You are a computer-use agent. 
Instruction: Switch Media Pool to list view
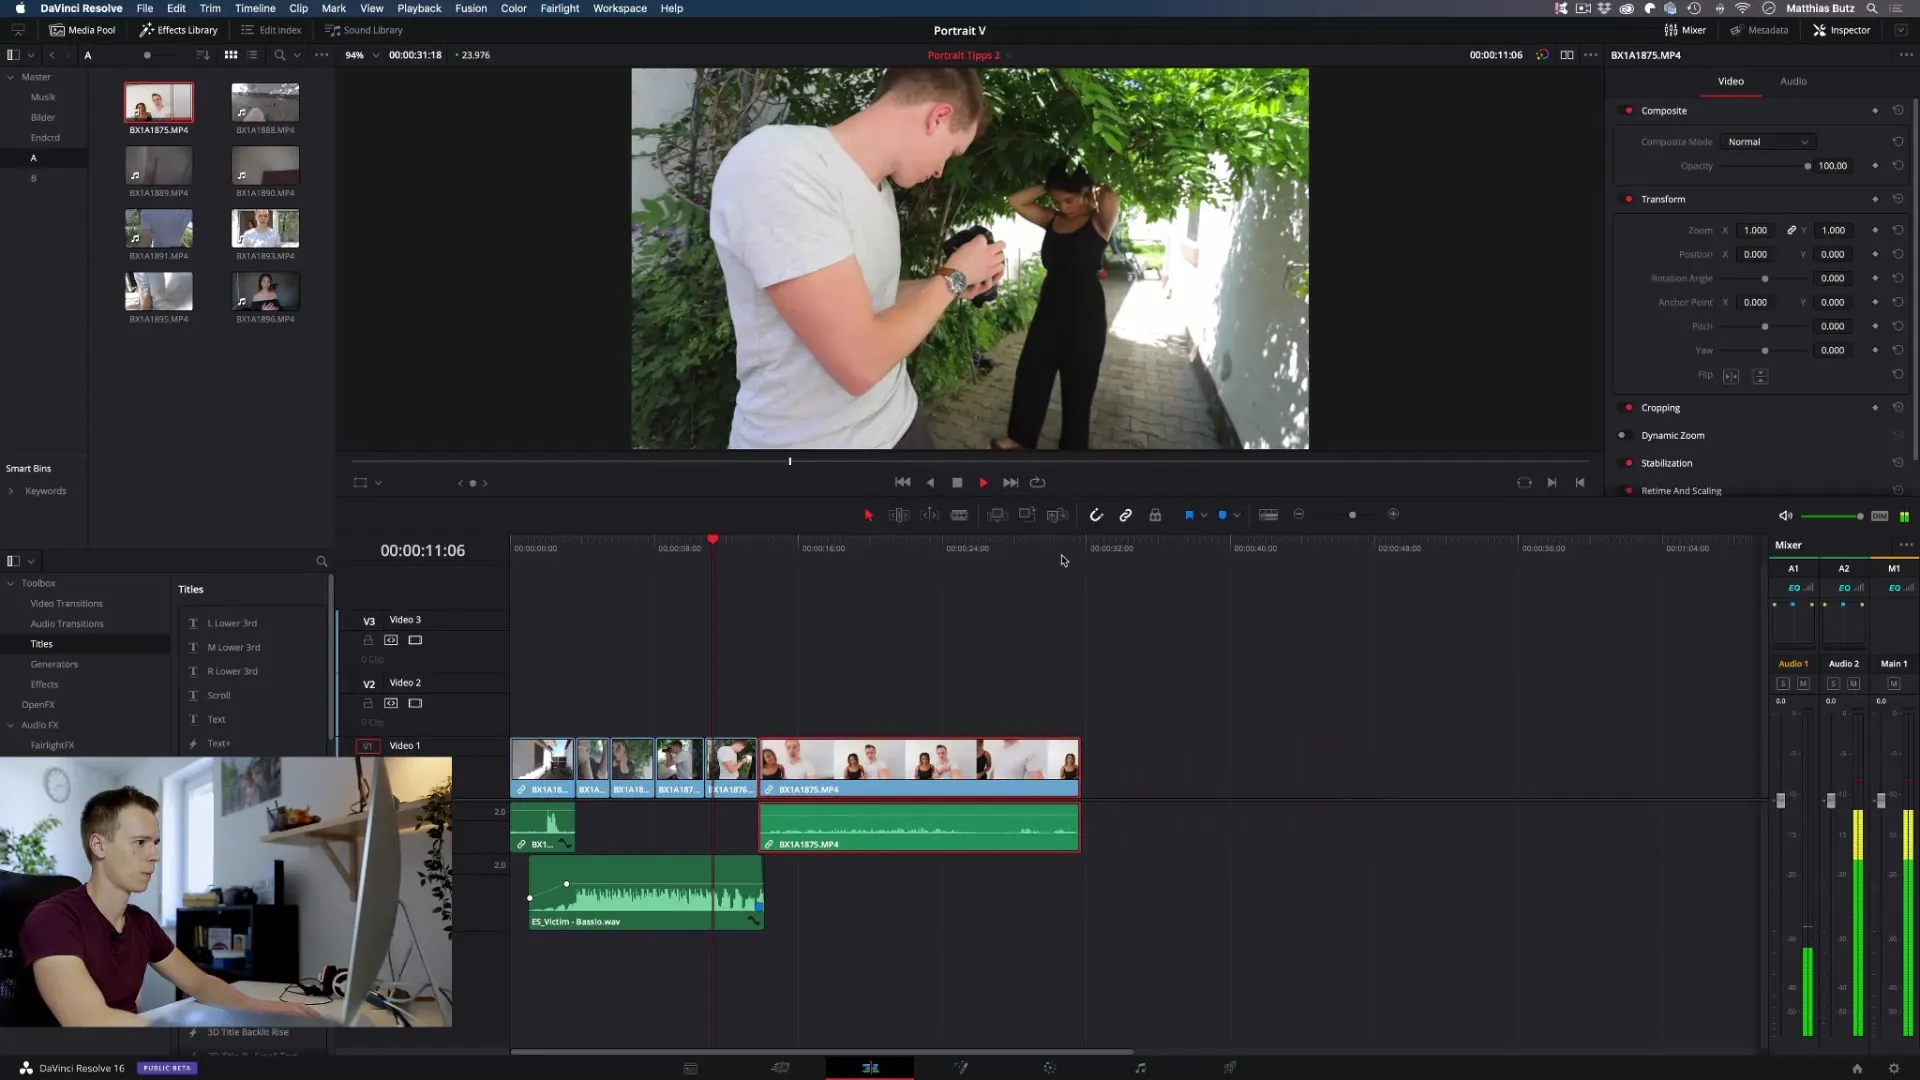pyautogui.click(x=252, y=55)
